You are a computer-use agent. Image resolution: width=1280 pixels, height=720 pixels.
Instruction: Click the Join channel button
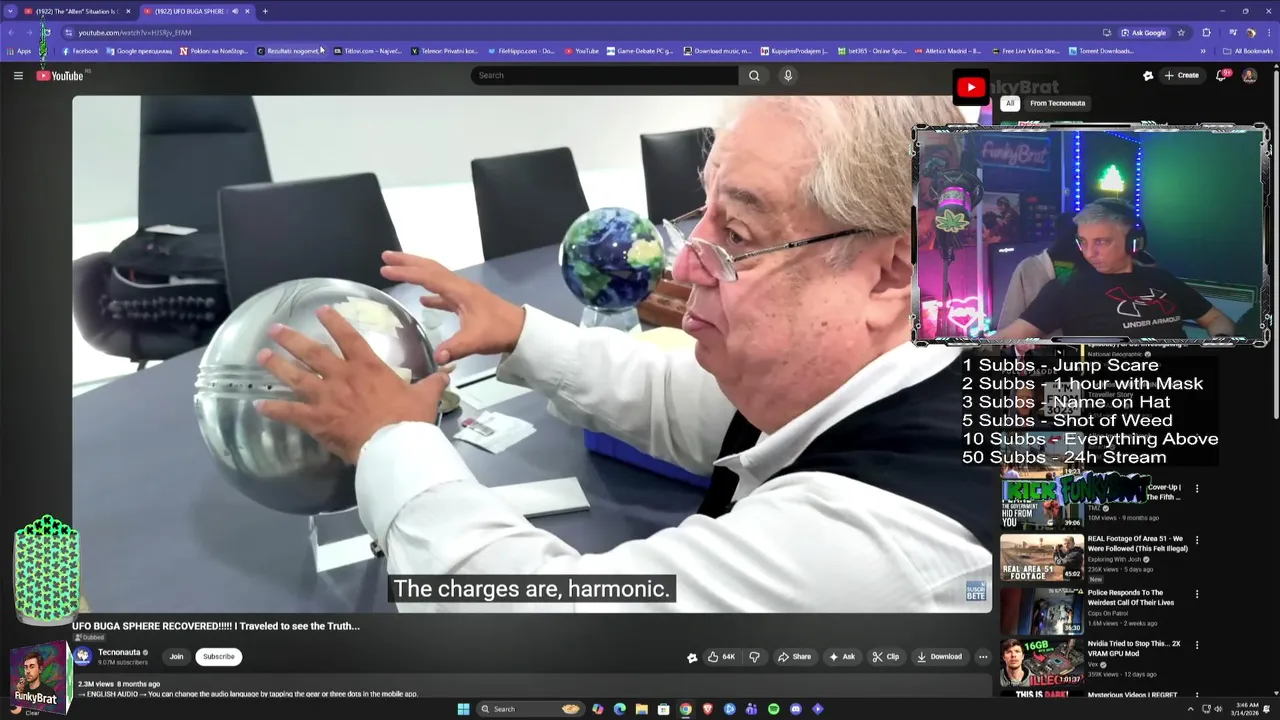(x=176, y=657)
